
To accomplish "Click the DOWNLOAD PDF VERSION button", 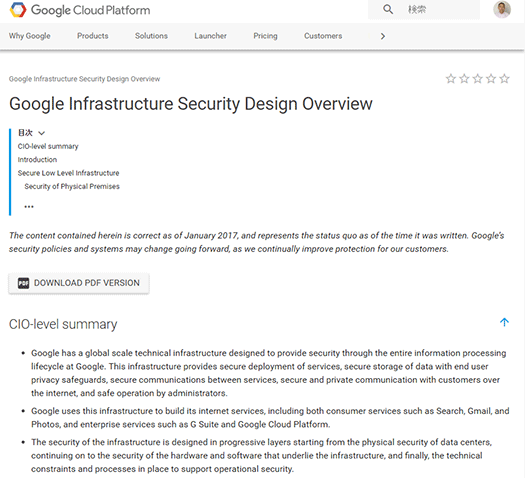I will pyautogui.click(x=79, y=284).
